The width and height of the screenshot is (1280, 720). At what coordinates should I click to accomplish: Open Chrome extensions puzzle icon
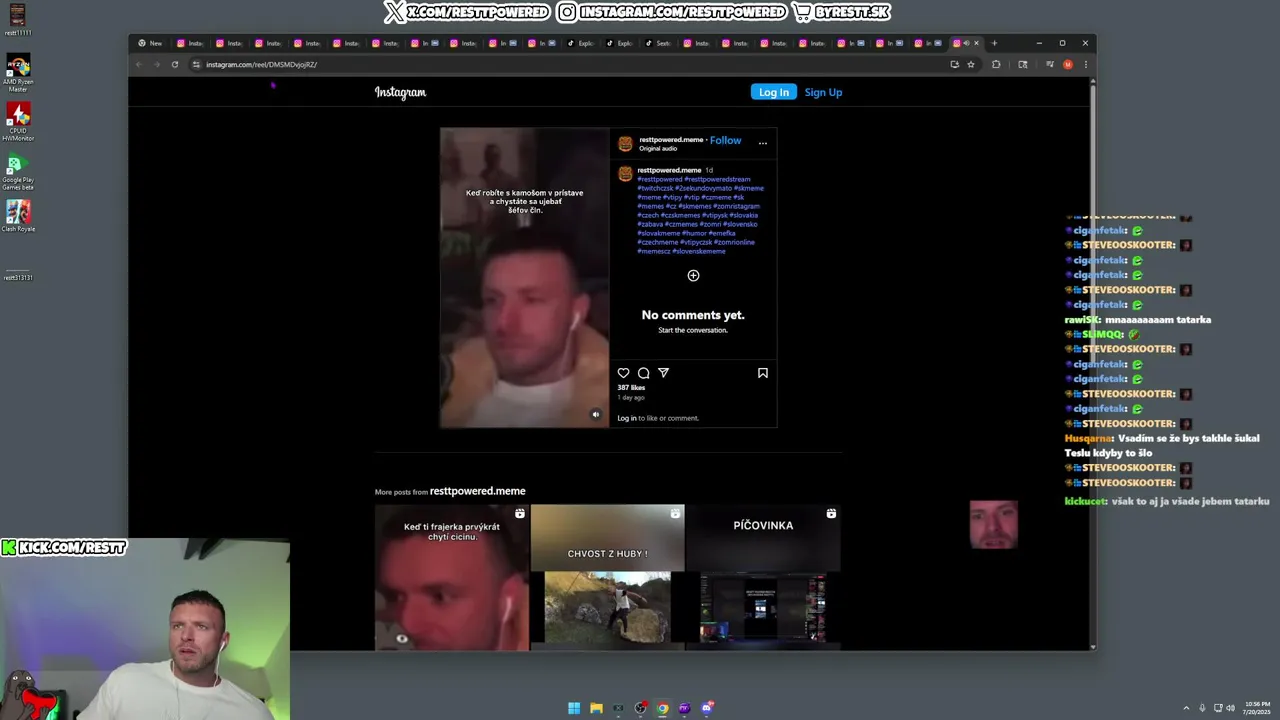coord(996,64)
